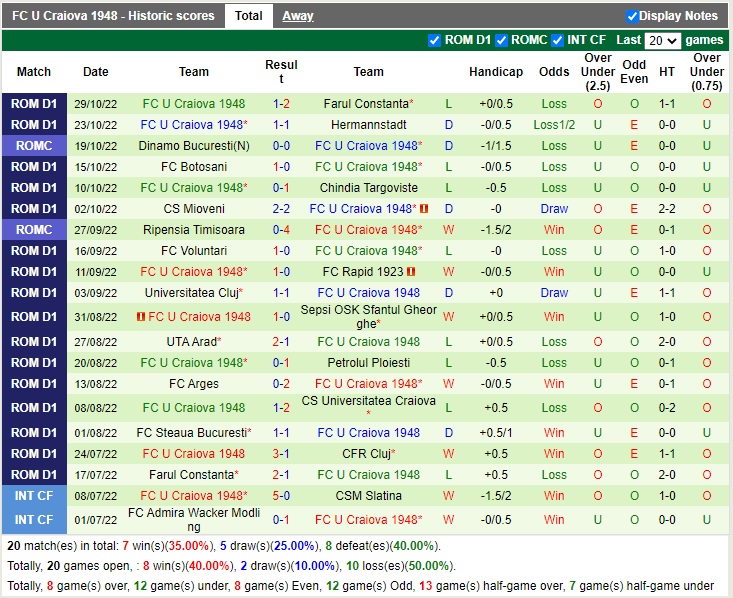Click red card icon in 31/08/22 row
Viewport: 733px width, 598px height.
pos(141,317)
